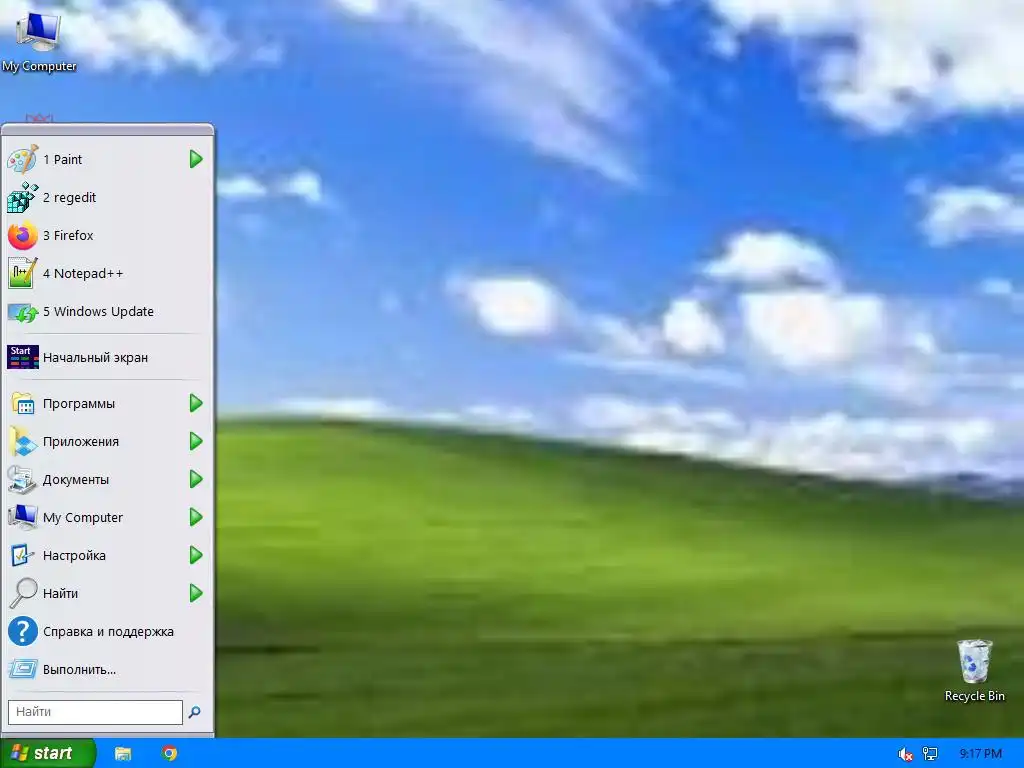Select the '1 Paint' menu entry text
Screen dimensions: 1024x768
pyautogui.click(x=63, y=159)
